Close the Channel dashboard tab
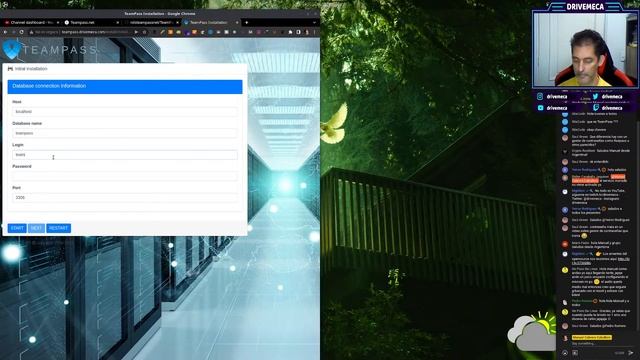This screenshot has height=360, width=640. click(58, 22)
